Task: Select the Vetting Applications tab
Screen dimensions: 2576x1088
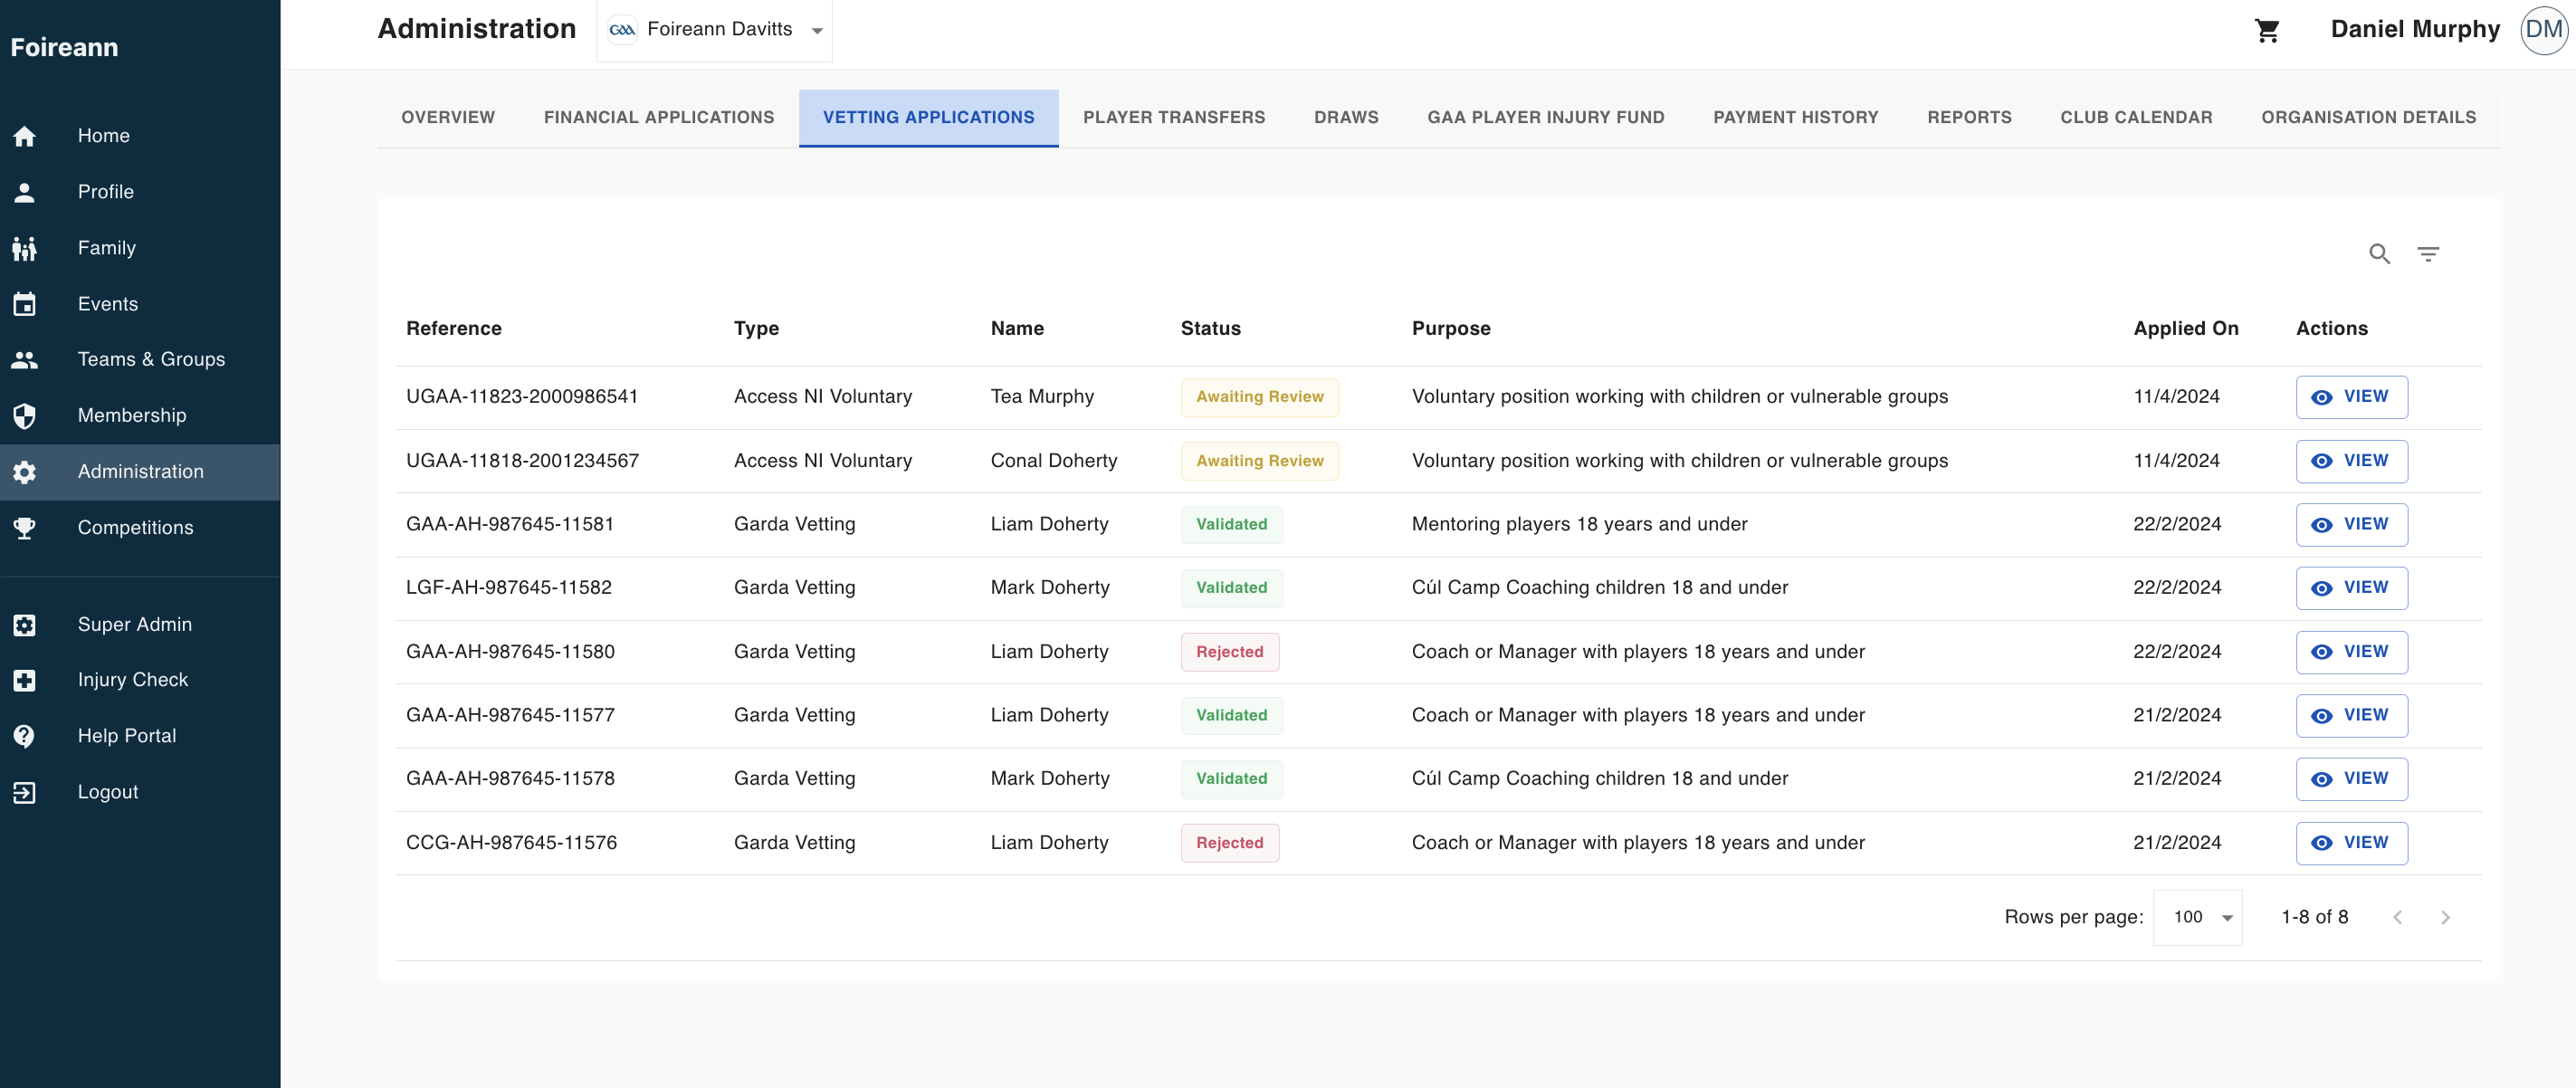Action: click(928, 118)
